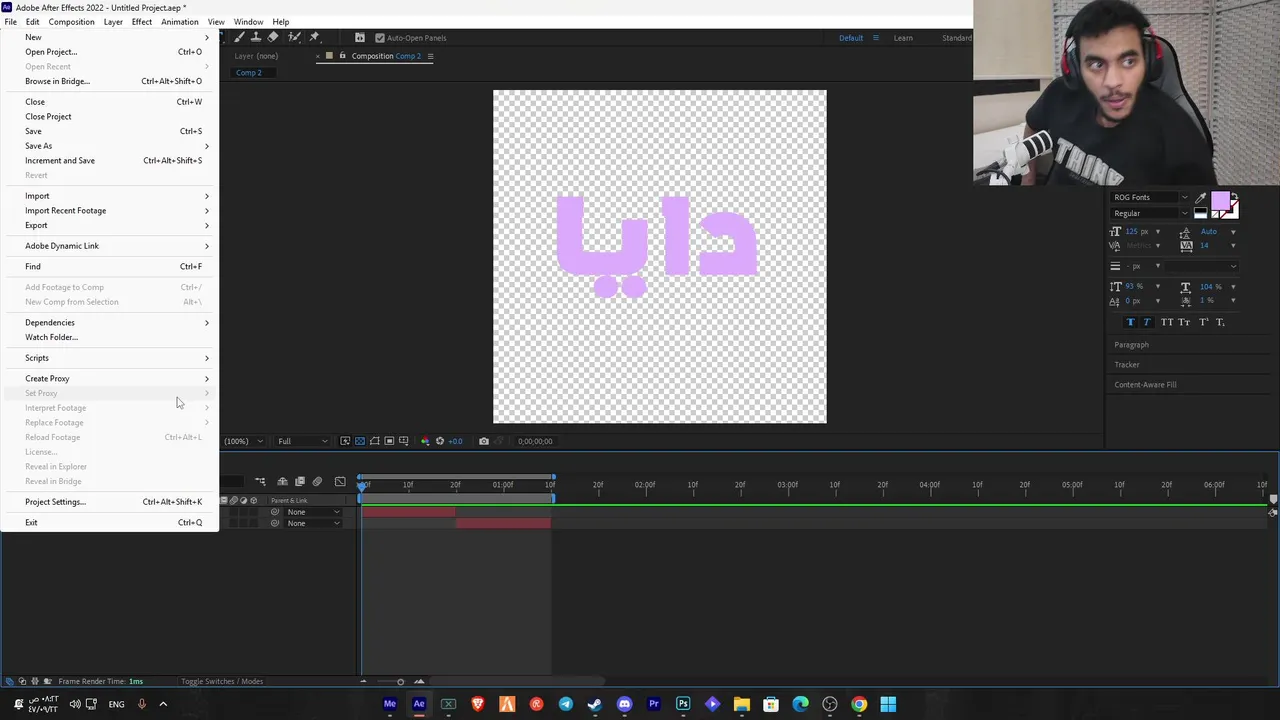
Task: Open the Effect menu in menu bar
Action: pyautogui.click(x=142, y=22)
